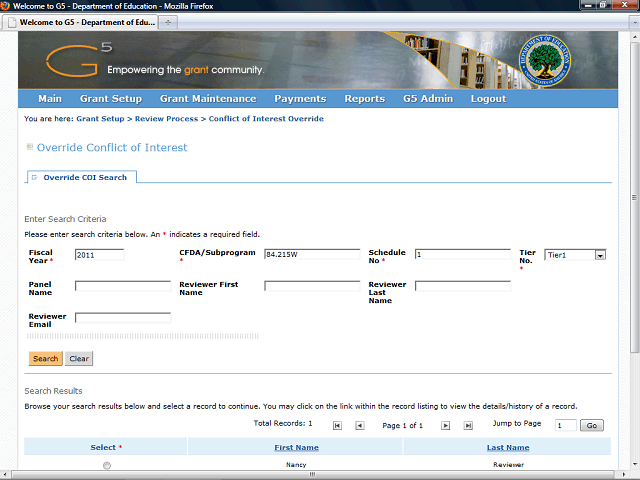Open a new browser tab with plus button
The image size is (640, 480).
167,21
